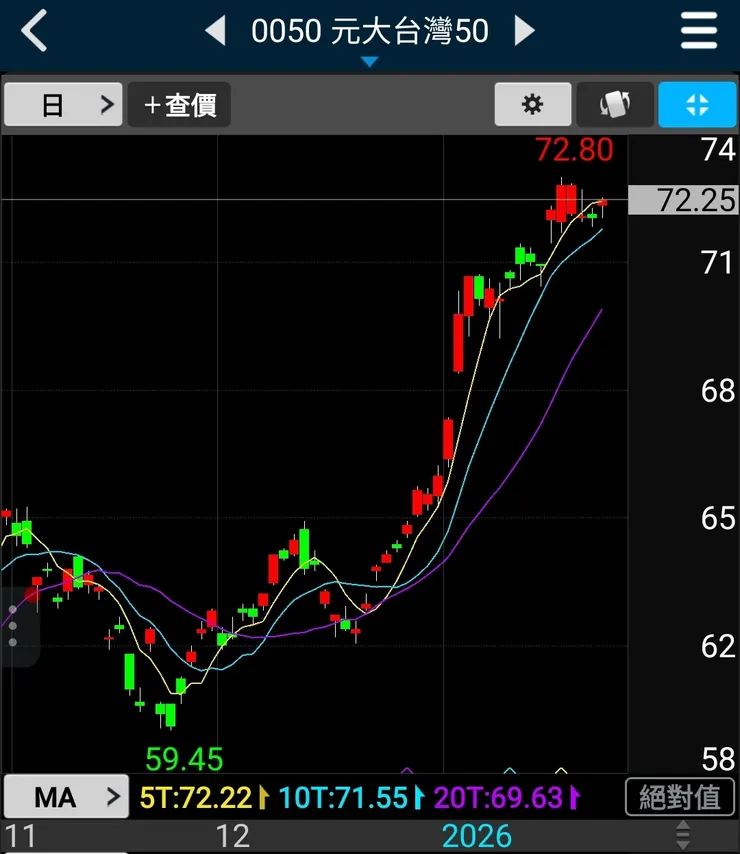
Task: Open chart settings gear
Action: click(533, 105)
